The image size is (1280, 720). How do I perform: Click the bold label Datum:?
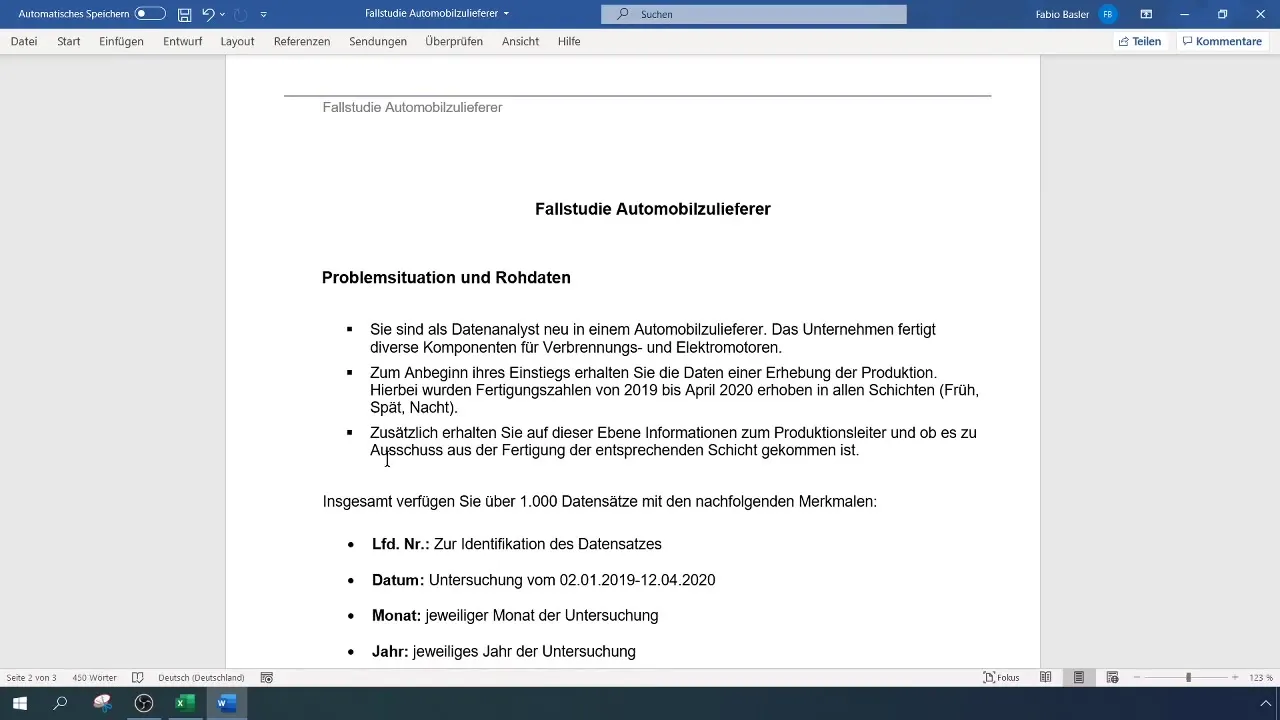point(398,580)
